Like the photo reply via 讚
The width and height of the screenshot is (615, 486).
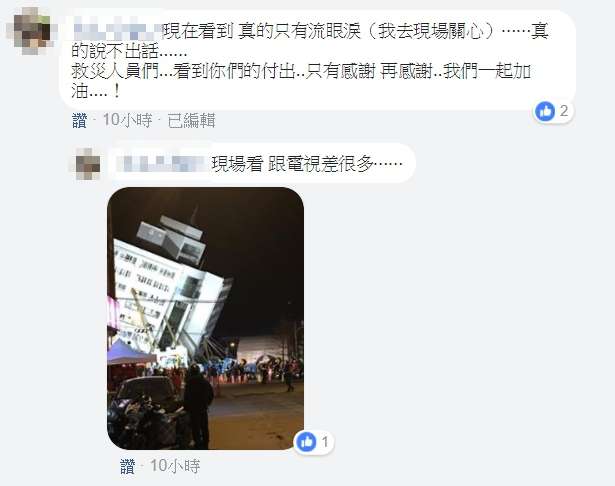pyautogui.click(x=127, y=466)
